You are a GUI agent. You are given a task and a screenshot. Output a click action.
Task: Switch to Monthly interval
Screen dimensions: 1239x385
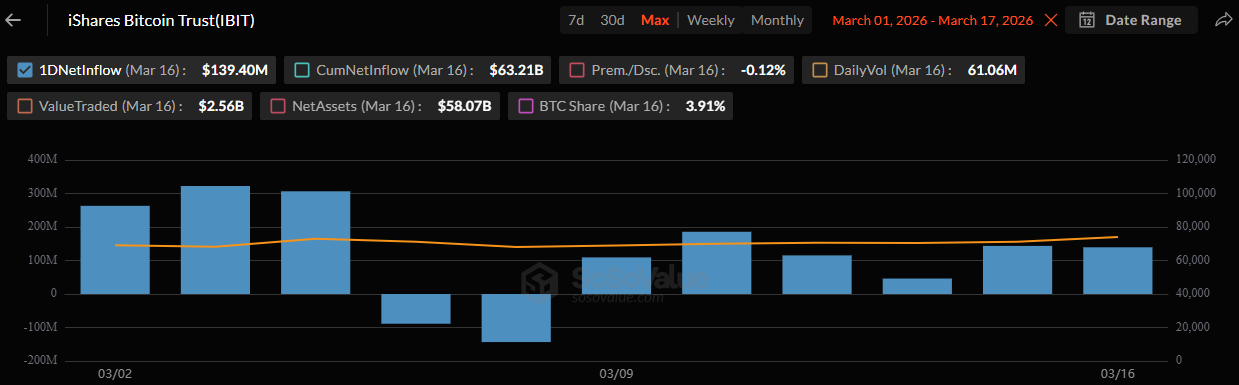coord(777,20)
